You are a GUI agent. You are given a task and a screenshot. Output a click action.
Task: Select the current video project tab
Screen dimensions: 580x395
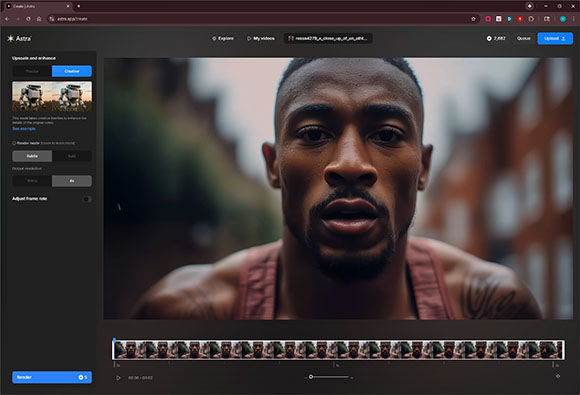coord(328,38)
